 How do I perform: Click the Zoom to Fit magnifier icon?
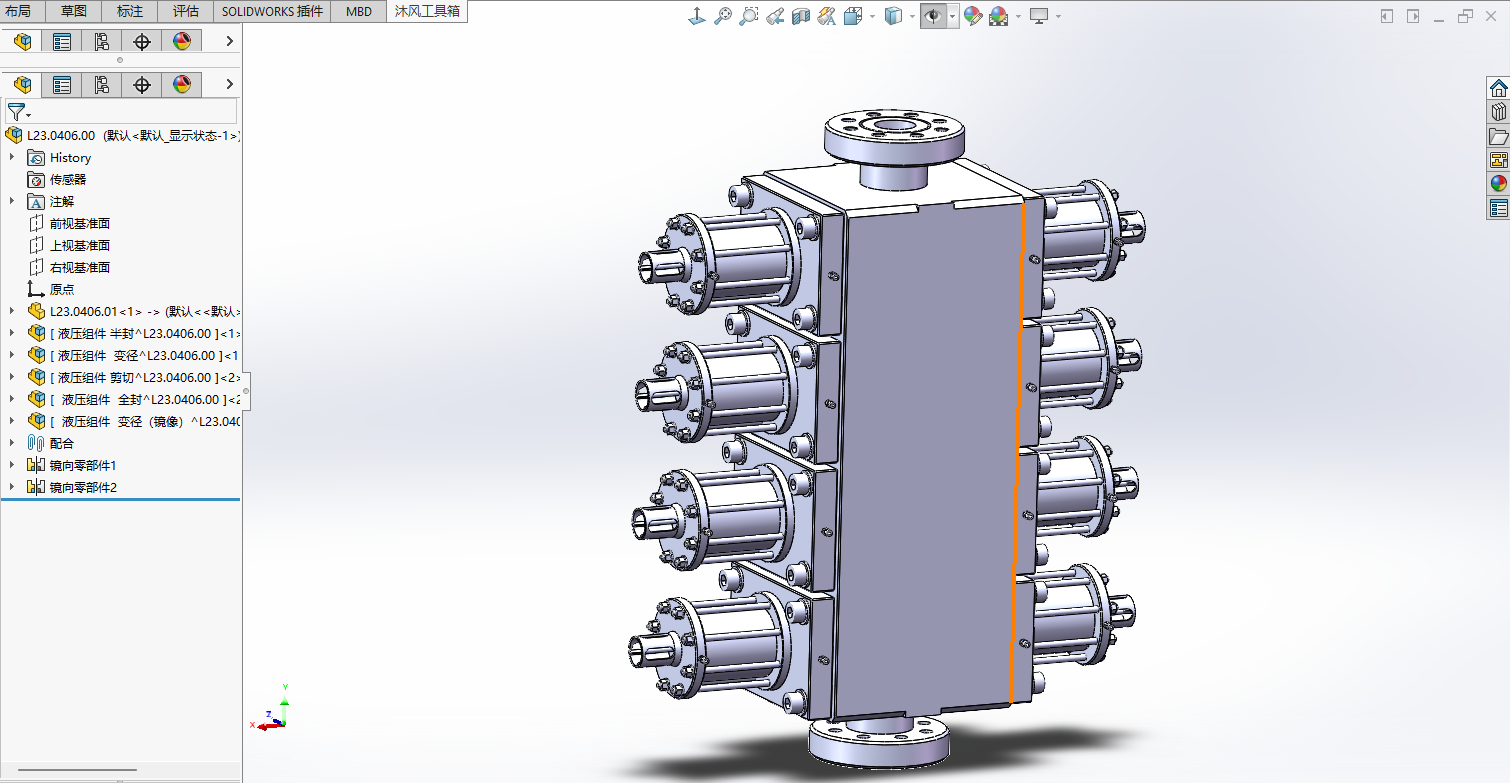tap(723, 16)
